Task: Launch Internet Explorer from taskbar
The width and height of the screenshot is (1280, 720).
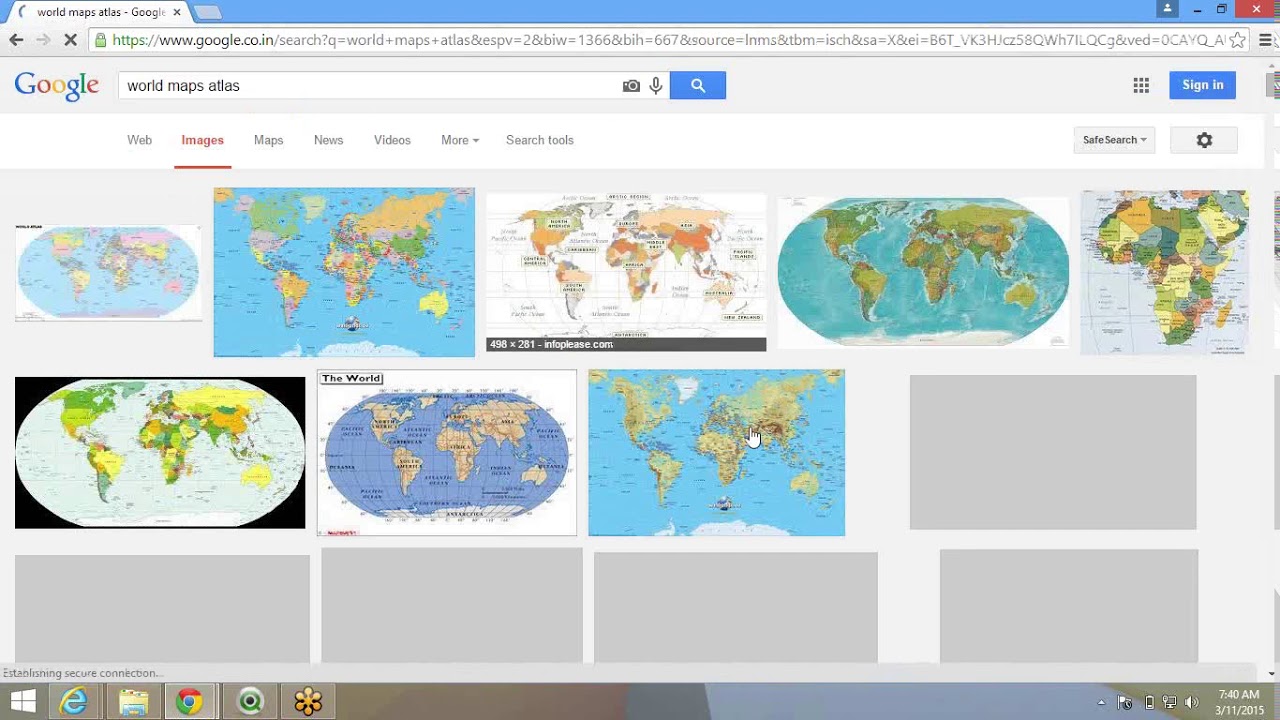Action: (x=74, y=702)
